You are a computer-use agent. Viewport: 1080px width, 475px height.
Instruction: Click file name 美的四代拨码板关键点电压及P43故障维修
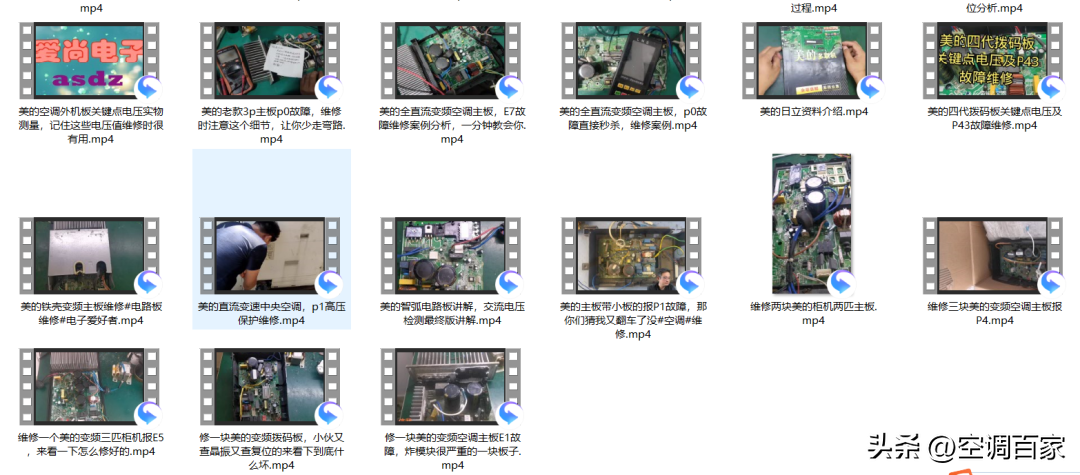pyautogui.click(x=993, y=118)
